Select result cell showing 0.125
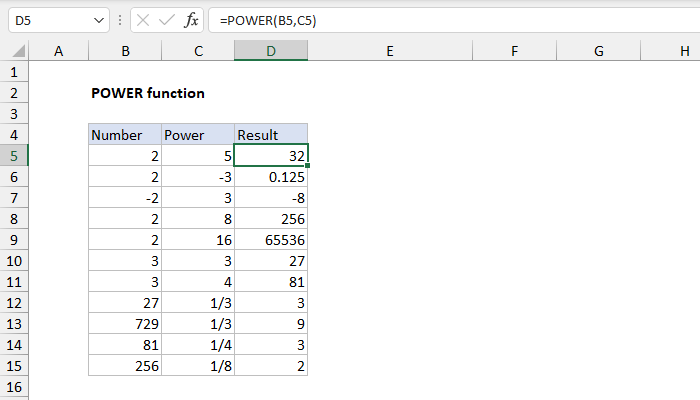 pyautogui.click(x=271, y=177)
